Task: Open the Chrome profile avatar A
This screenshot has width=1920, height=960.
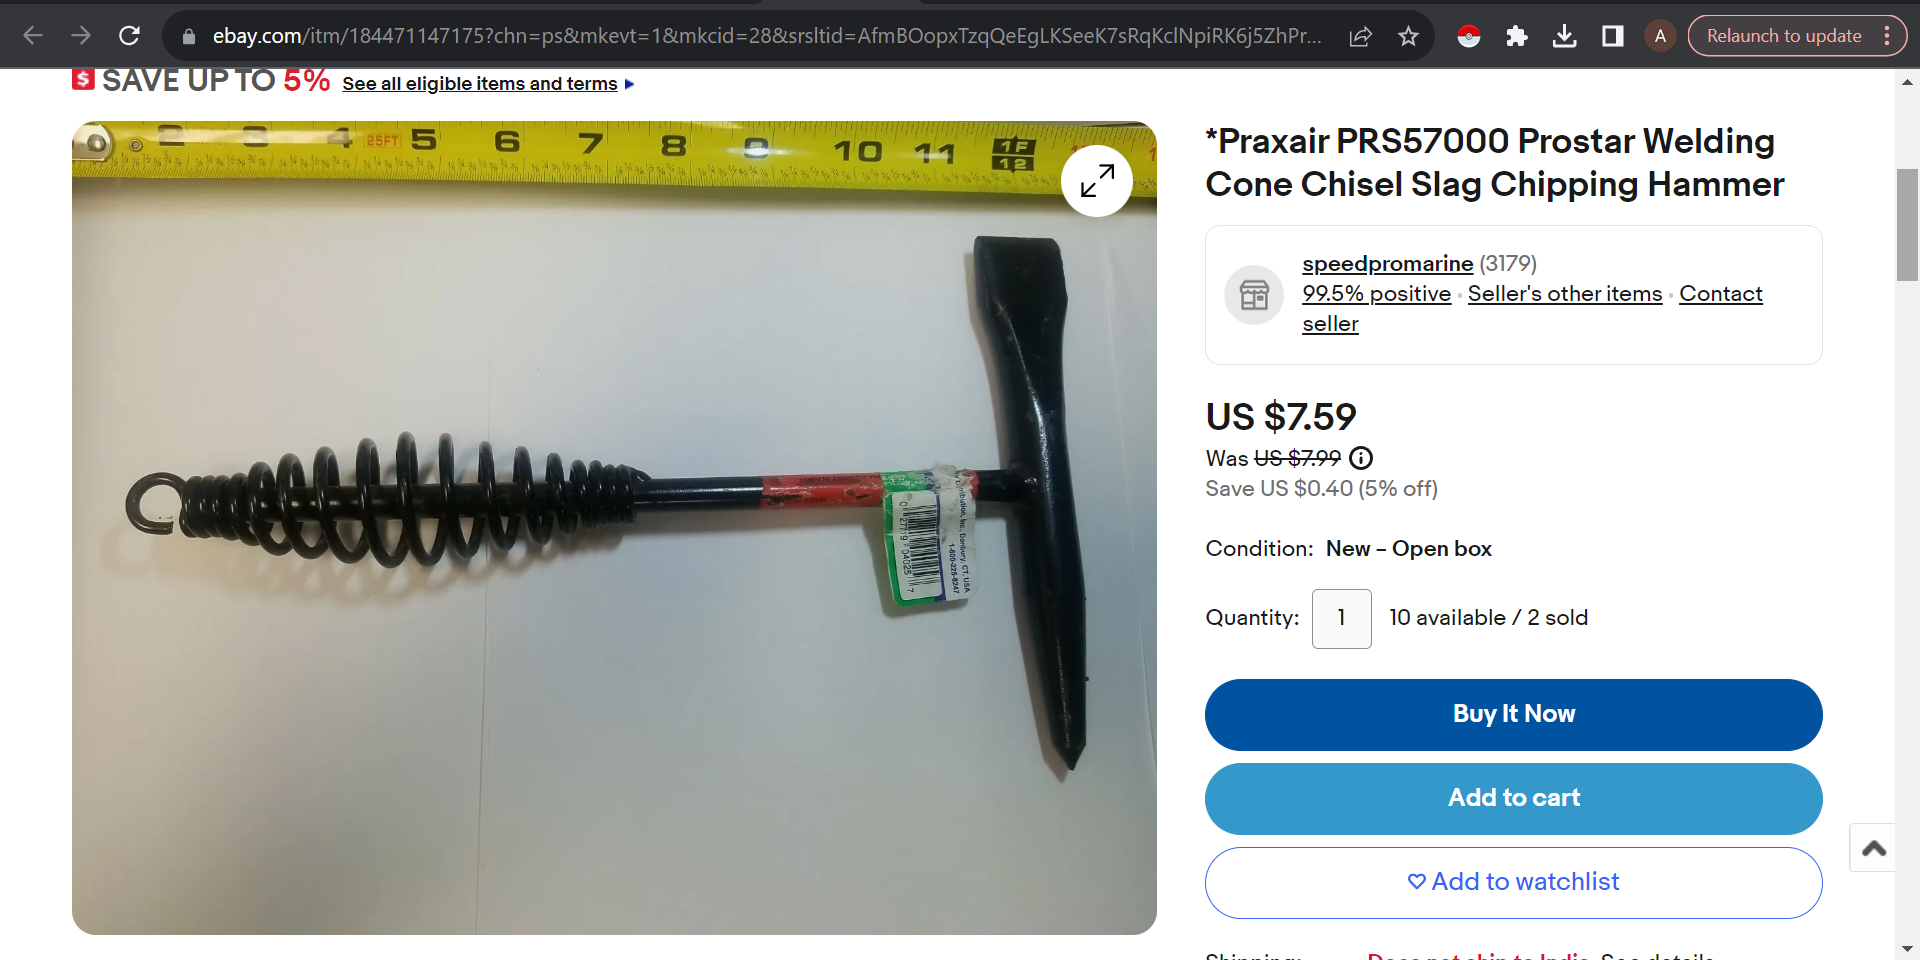Action: (1660, 37)
